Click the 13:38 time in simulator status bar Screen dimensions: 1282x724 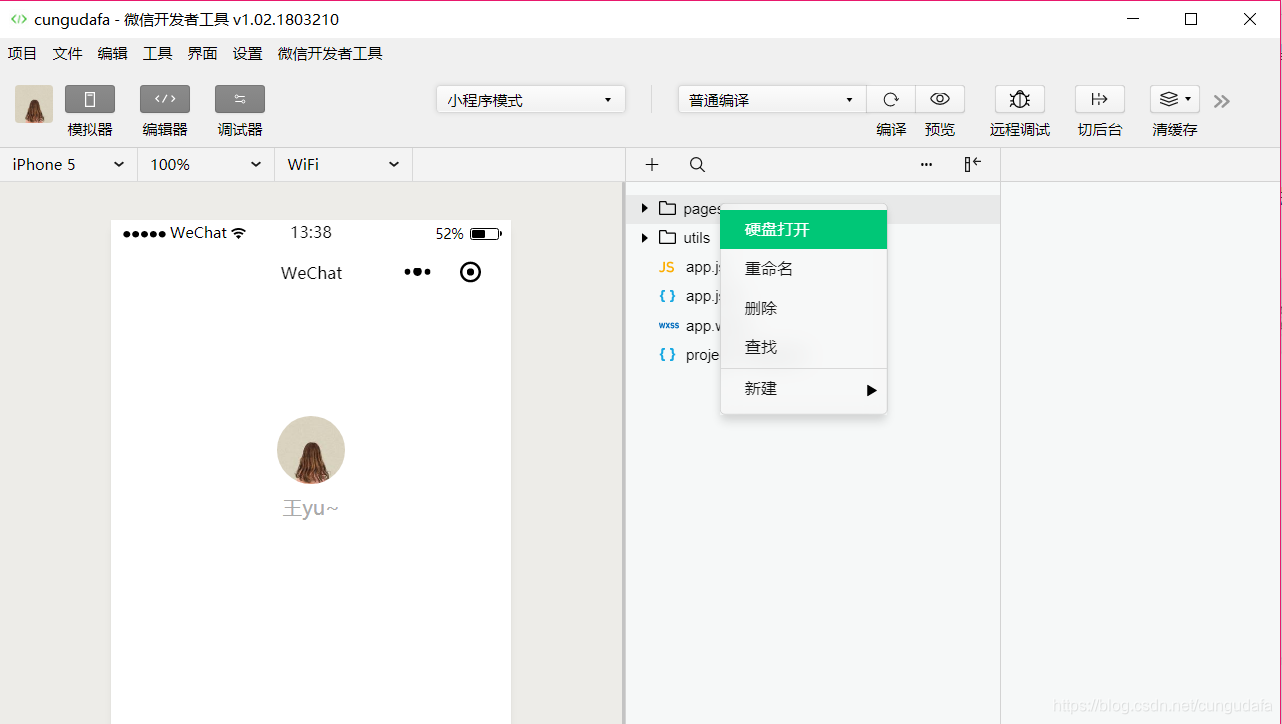point(311,232)
